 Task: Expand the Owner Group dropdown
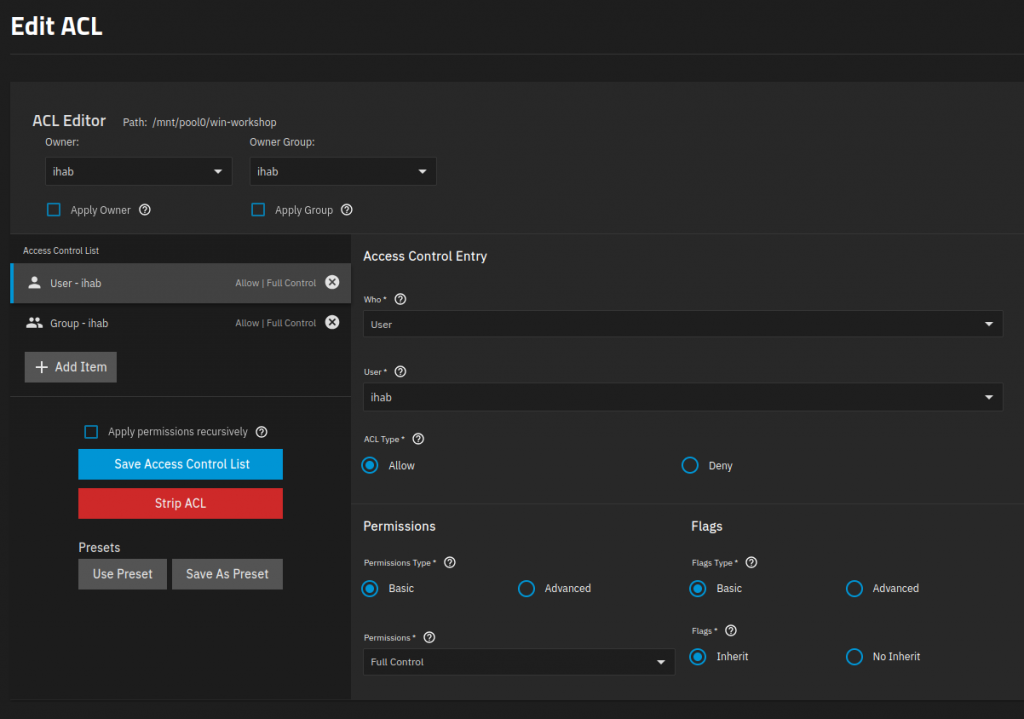[x=342, y=172]
